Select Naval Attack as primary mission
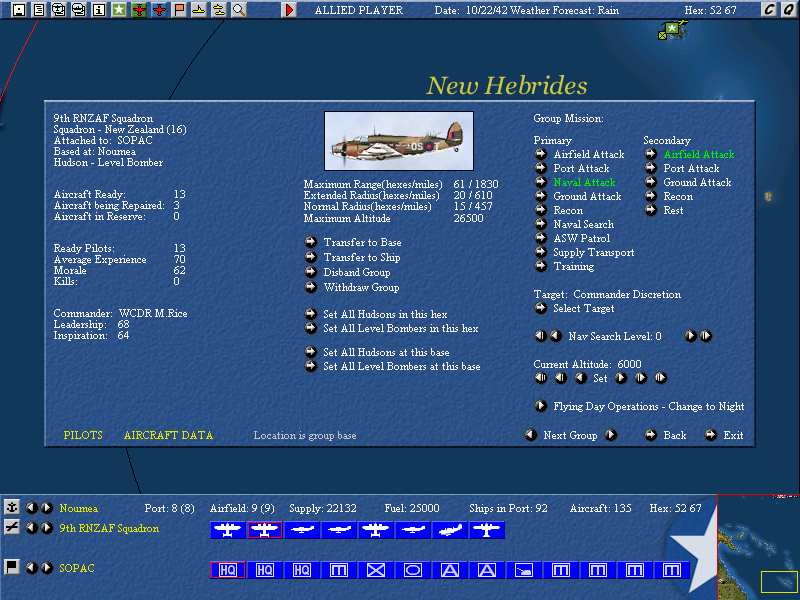Viewport: 800px width, 600px height. (584, 182)
